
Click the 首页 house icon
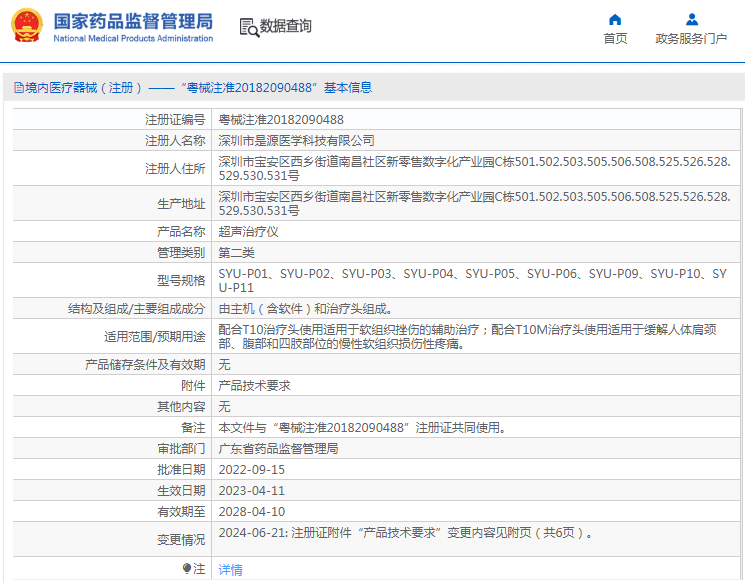click(615, 19)
